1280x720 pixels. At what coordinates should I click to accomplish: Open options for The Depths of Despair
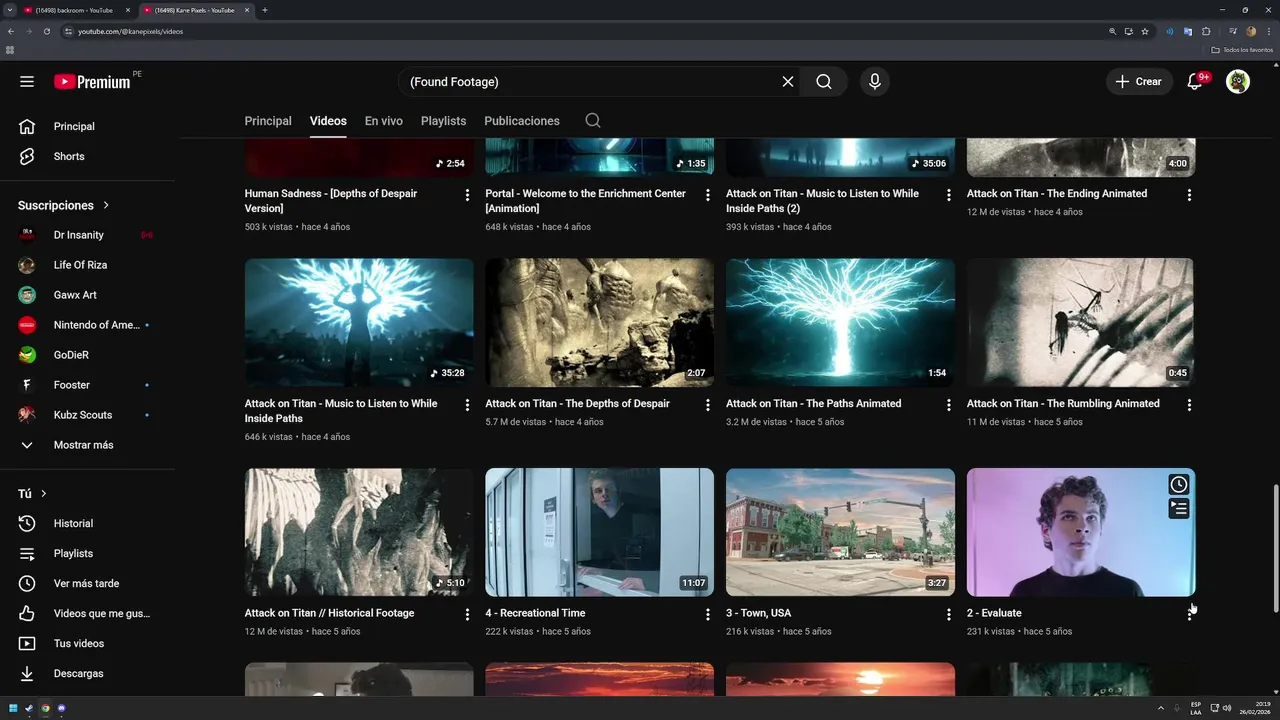(708, 405)
